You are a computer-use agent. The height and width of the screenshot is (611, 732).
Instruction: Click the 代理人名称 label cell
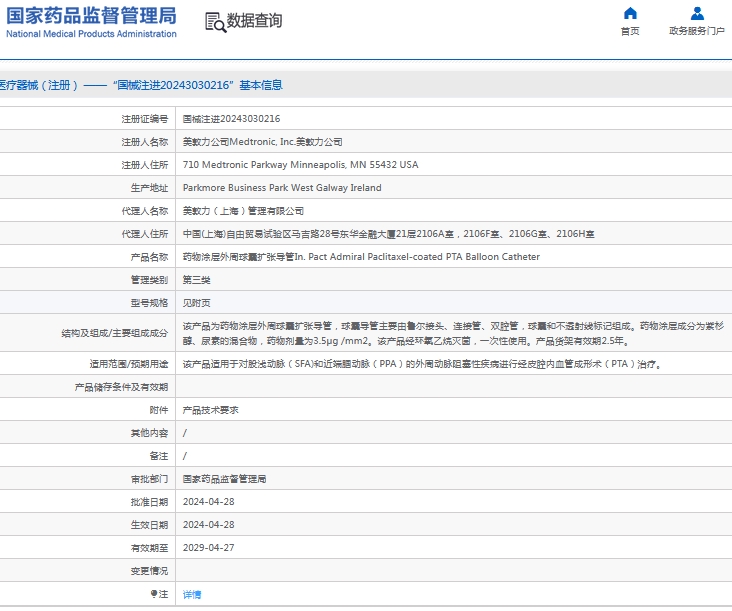(x=88, y=211)
